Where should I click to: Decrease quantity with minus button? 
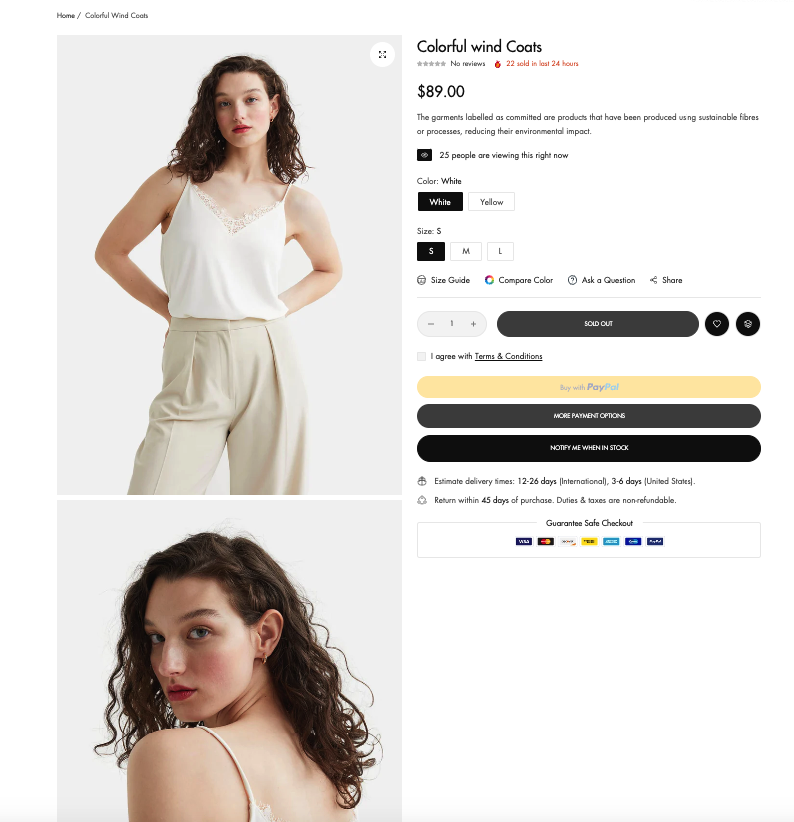pyautogui.click(x=431, y=324)
